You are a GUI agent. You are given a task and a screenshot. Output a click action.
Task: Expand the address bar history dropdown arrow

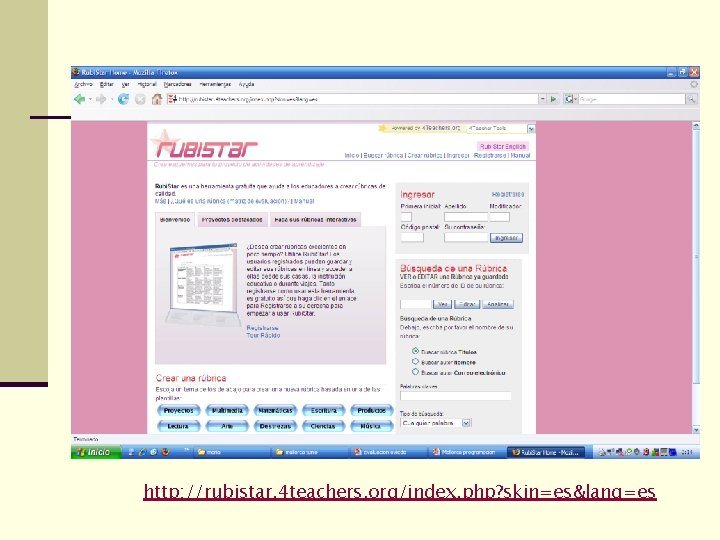pyautogui.click(x=542, y=99)
